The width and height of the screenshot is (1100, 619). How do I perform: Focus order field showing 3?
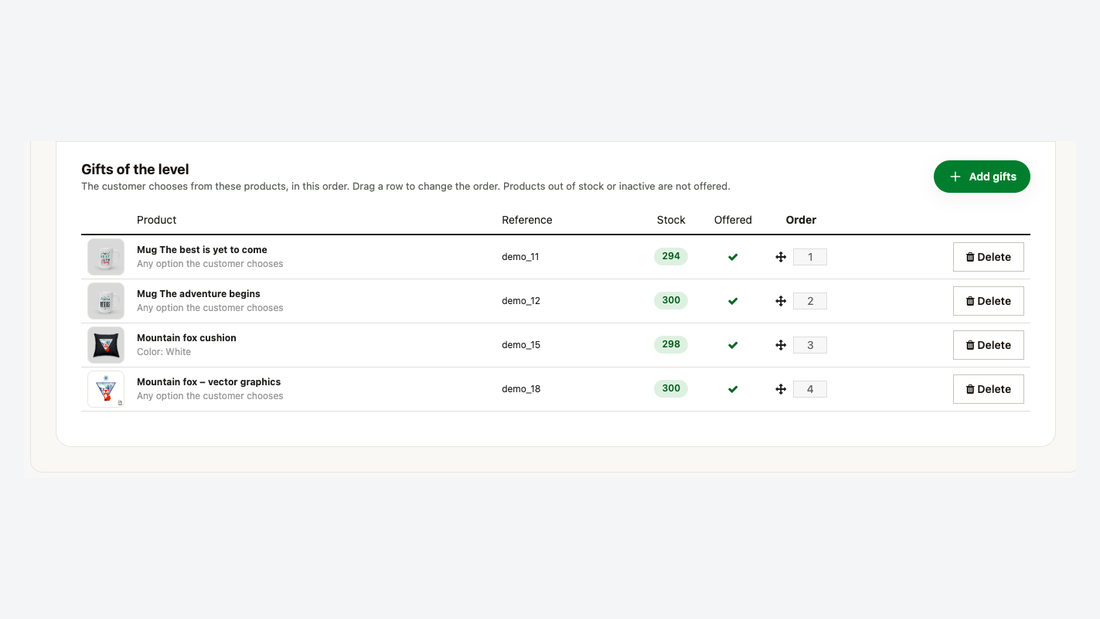(810, 345)
